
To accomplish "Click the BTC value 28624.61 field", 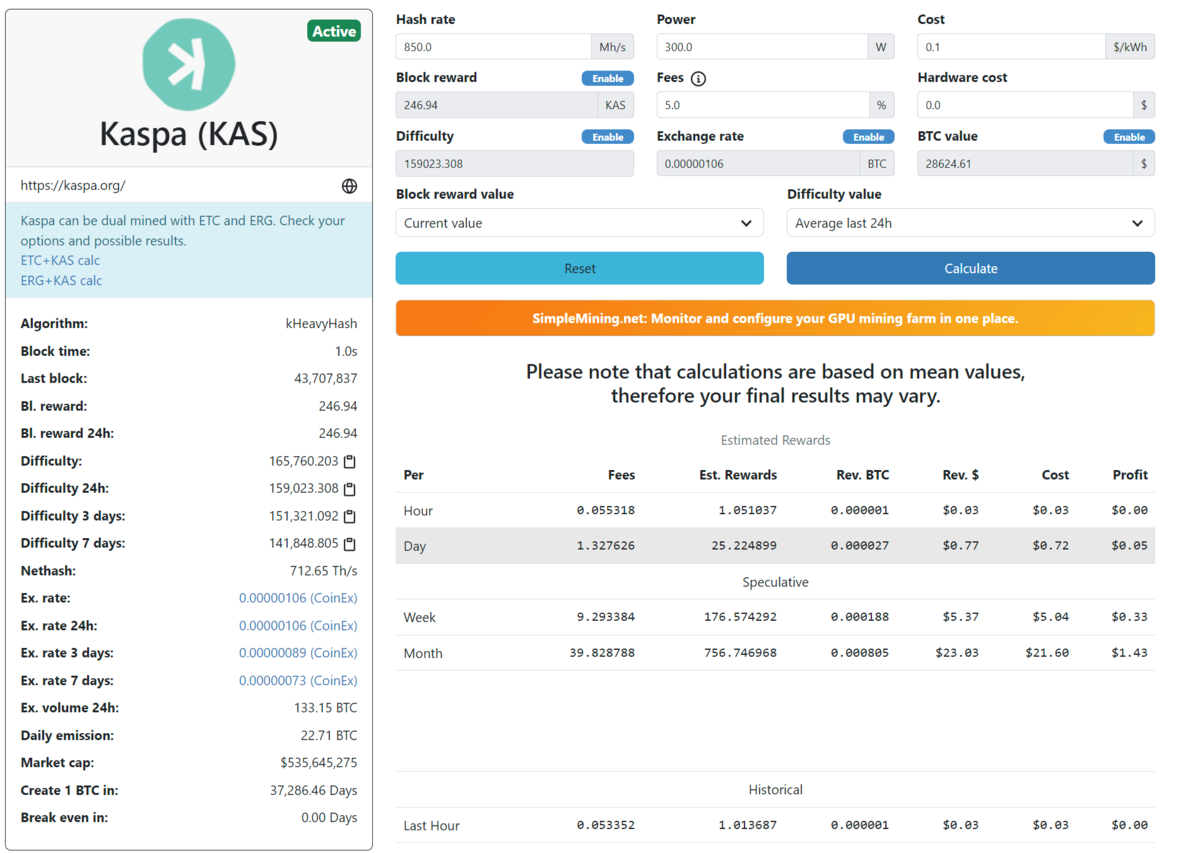I will (x=1025, y=163).
